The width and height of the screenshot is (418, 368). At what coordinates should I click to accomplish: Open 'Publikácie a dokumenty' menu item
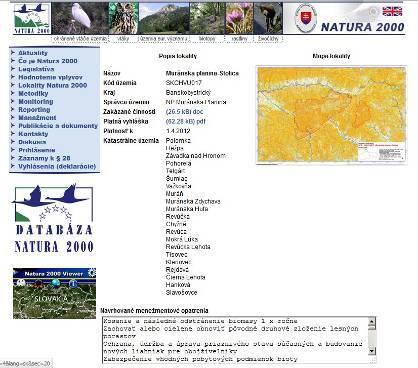[58, 126]
